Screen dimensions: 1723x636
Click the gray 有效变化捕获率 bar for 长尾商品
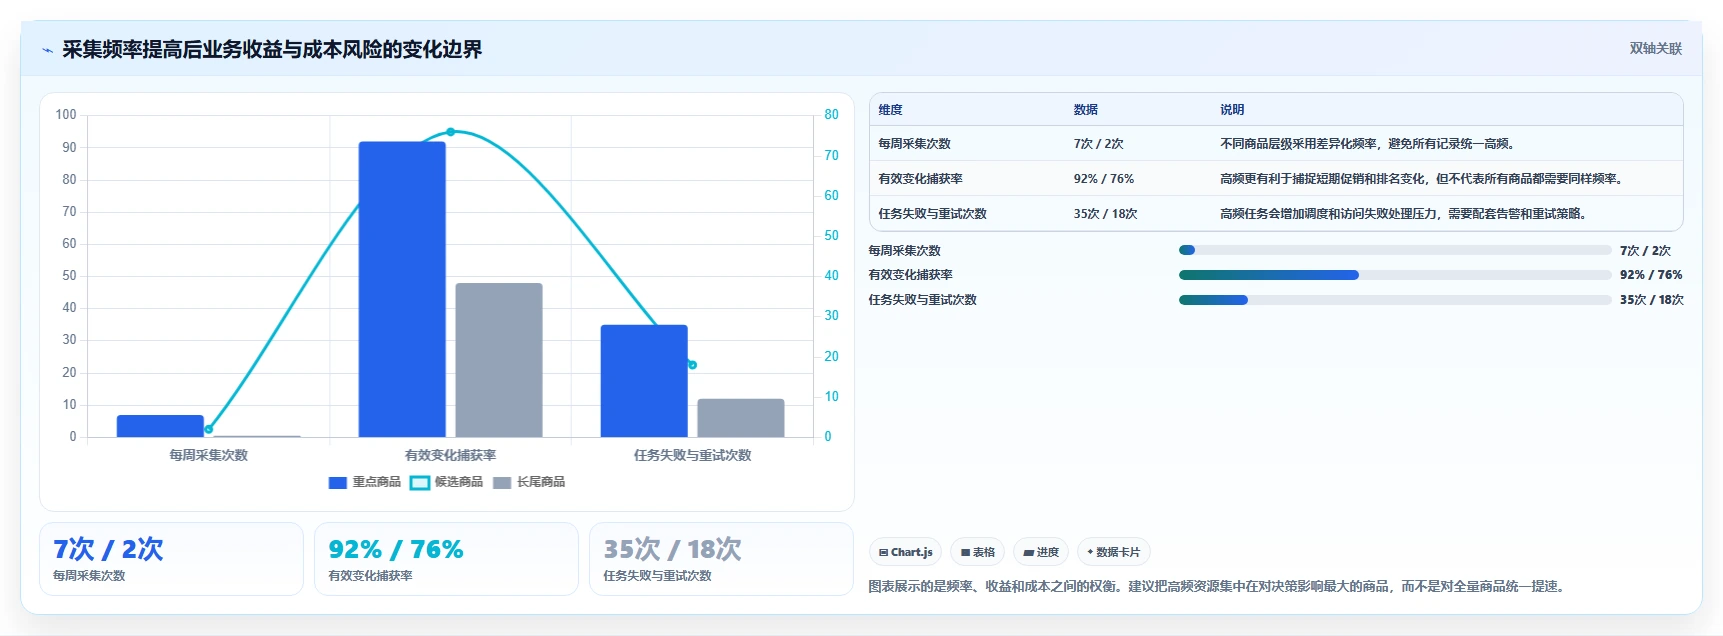click(499, 360)
